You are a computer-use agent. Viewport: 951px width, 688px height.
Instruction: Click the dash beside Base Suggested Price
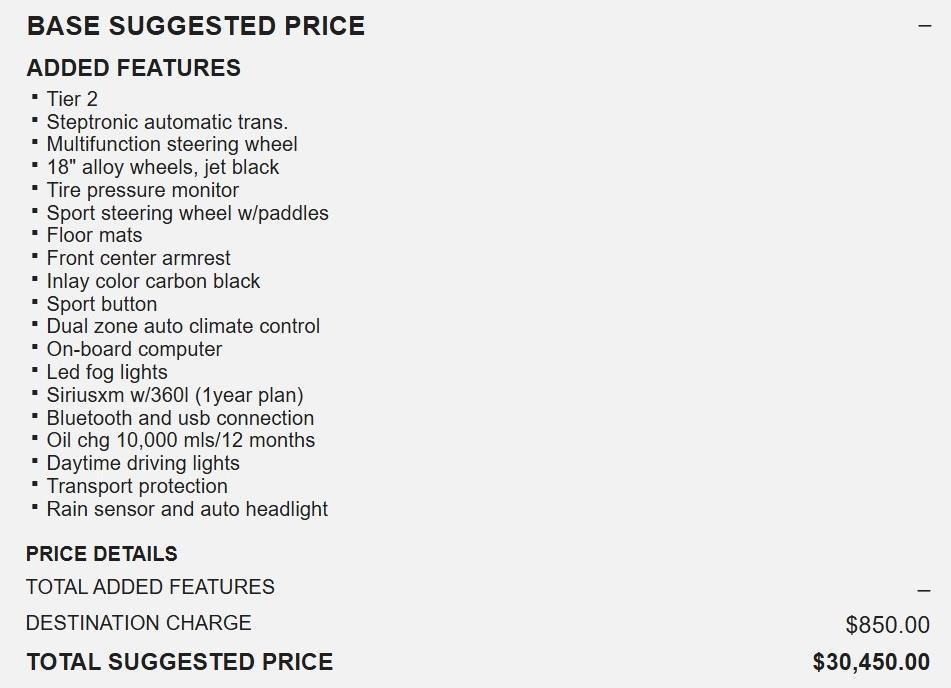click(x=924, y=26)
